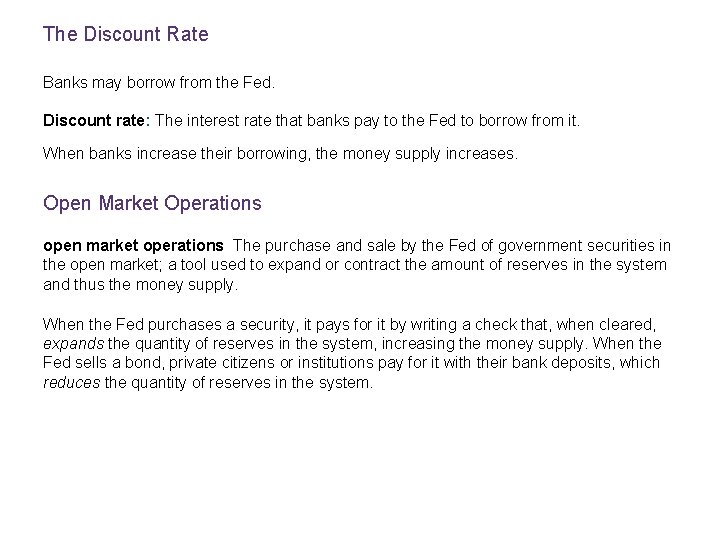This screenshot has width=720, height=540.
Task: Click the line starting 'When banks increase their borrowing'
Action: click(x=281, y=155)
